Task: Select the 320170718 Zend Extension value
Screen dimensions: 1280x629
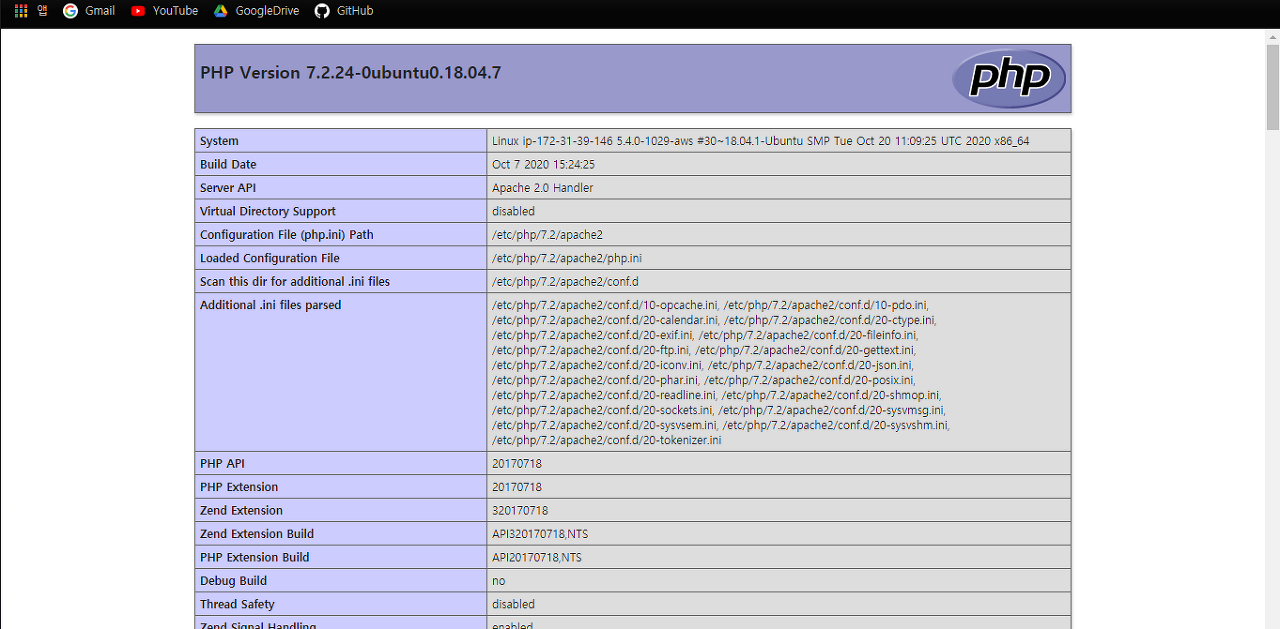Action: click(x=520, y=511)
